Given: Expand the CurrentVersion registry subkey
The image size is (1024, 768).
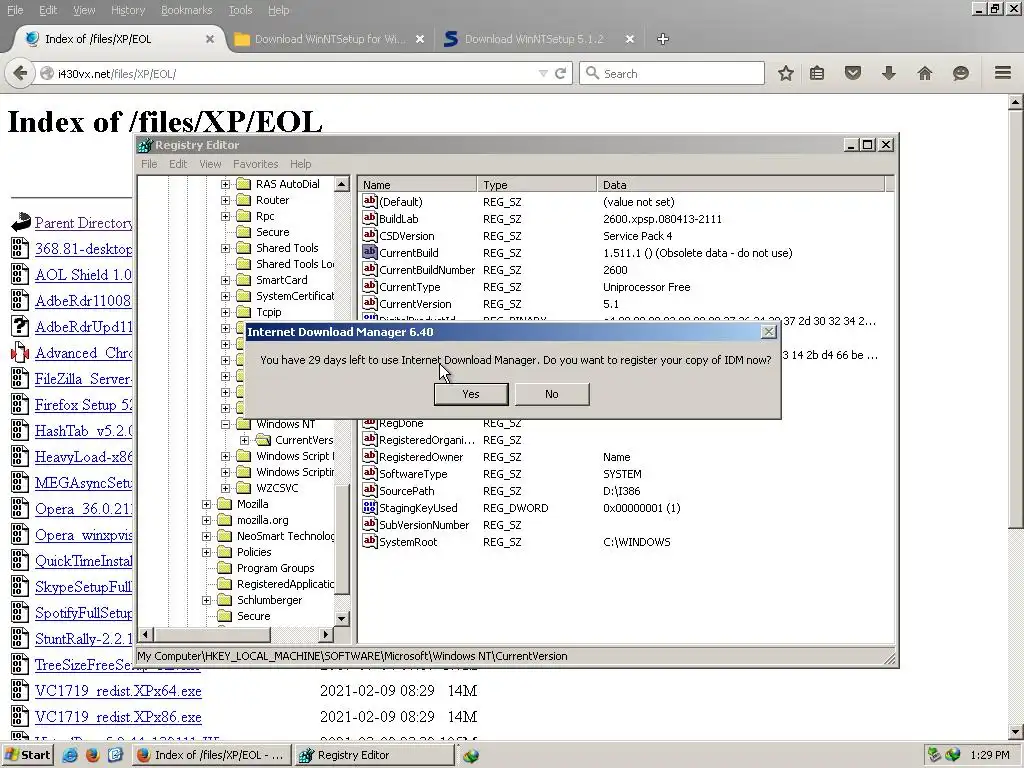Looking at the screenshot, I should (x=245, y=440).
